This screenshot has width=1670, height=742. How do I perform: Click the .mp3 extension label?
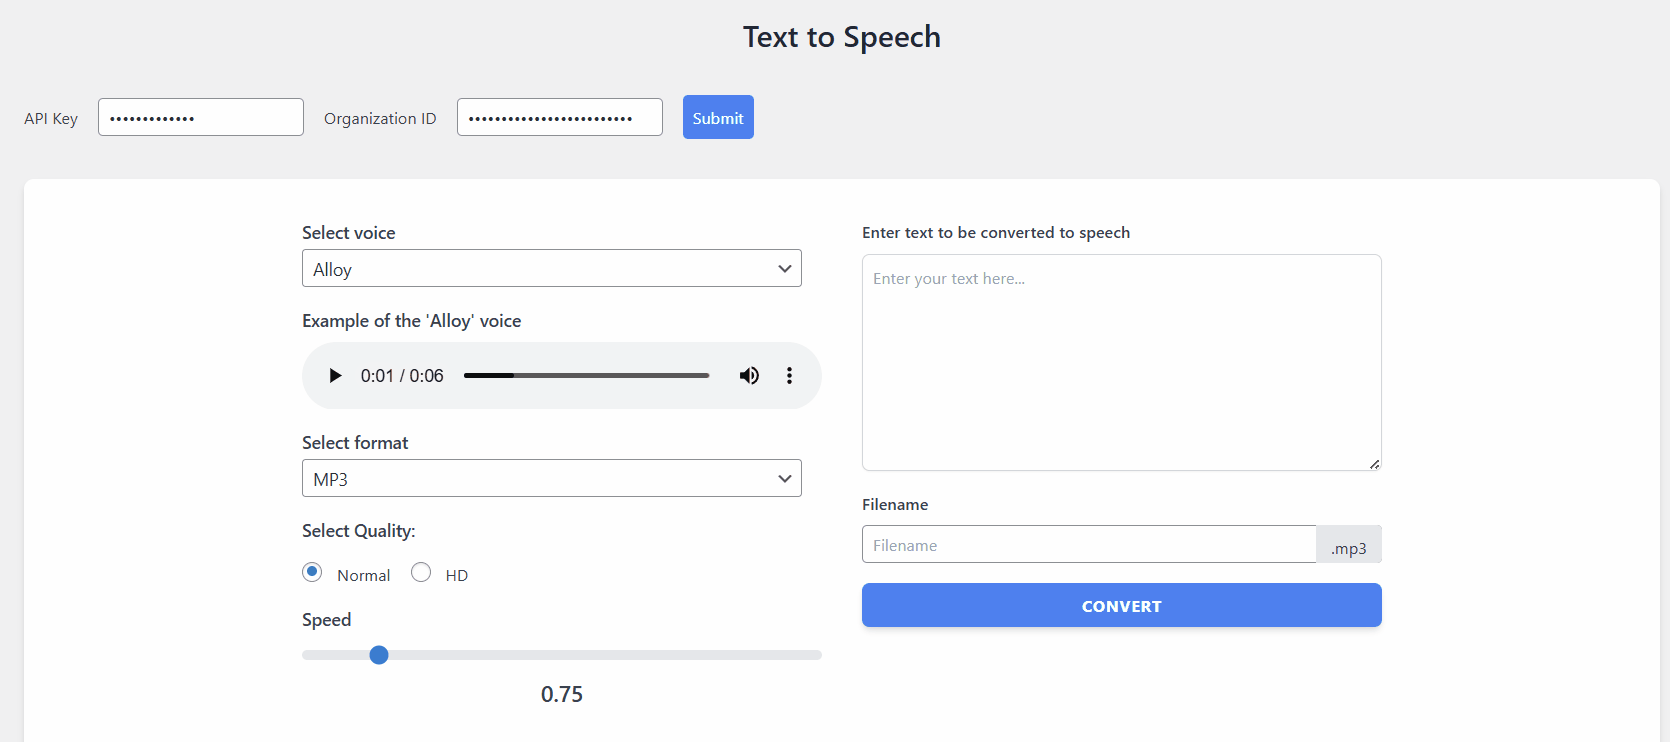[1348, 547]
